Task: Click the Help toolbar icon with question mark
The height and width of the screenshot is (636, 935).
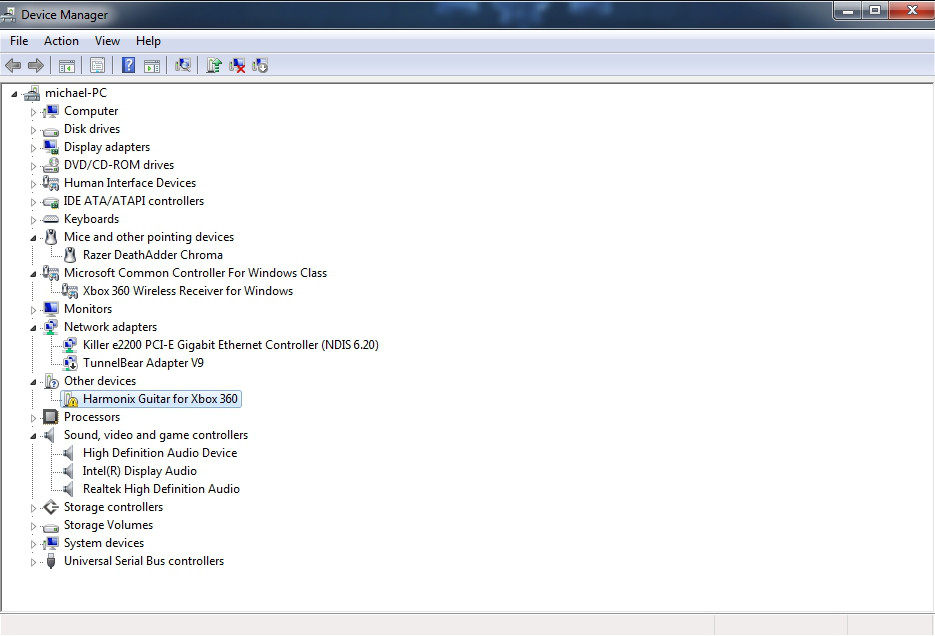Action: [x=128, y=66]
